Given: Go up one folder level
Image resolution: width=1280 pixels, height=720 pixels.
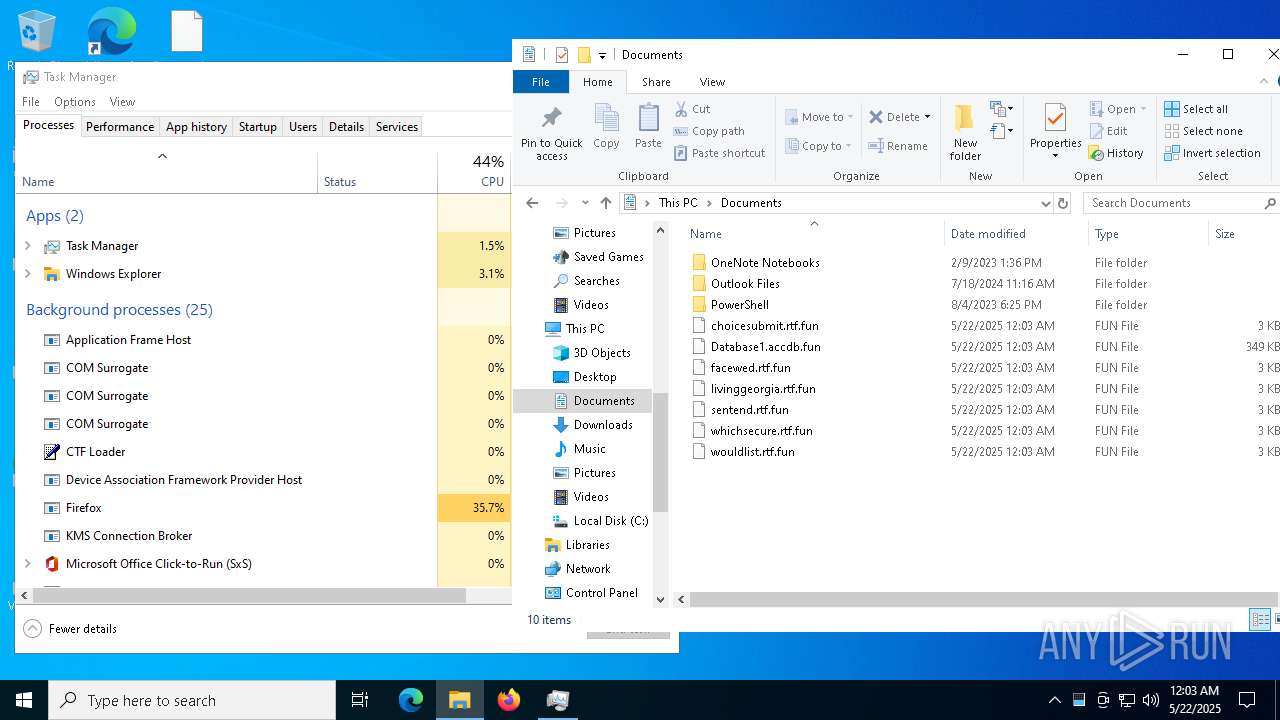Looking at the screenshot, I should point(605,203).
